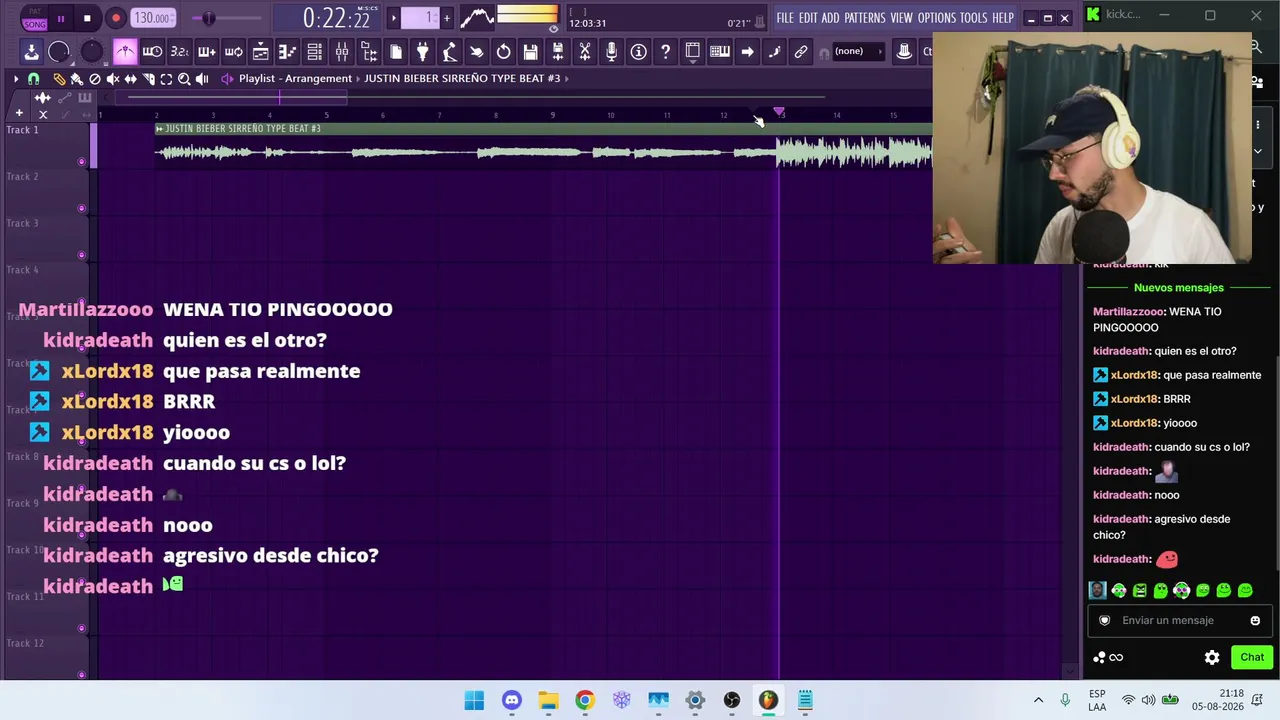Screen dimensions: 1280x720
Task: Click the save floppy disk icon
Action: click(x=530, y=52)
